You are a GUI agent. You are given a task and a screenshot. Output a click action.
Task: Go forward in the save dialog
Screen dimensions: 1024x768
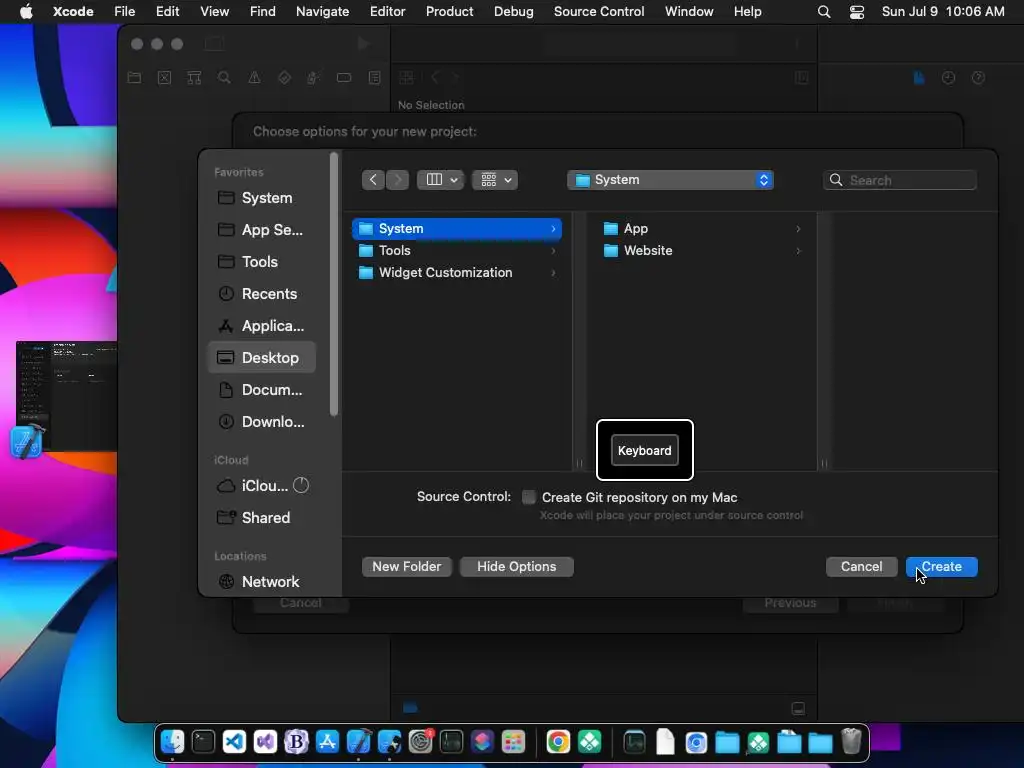(398, 180)
